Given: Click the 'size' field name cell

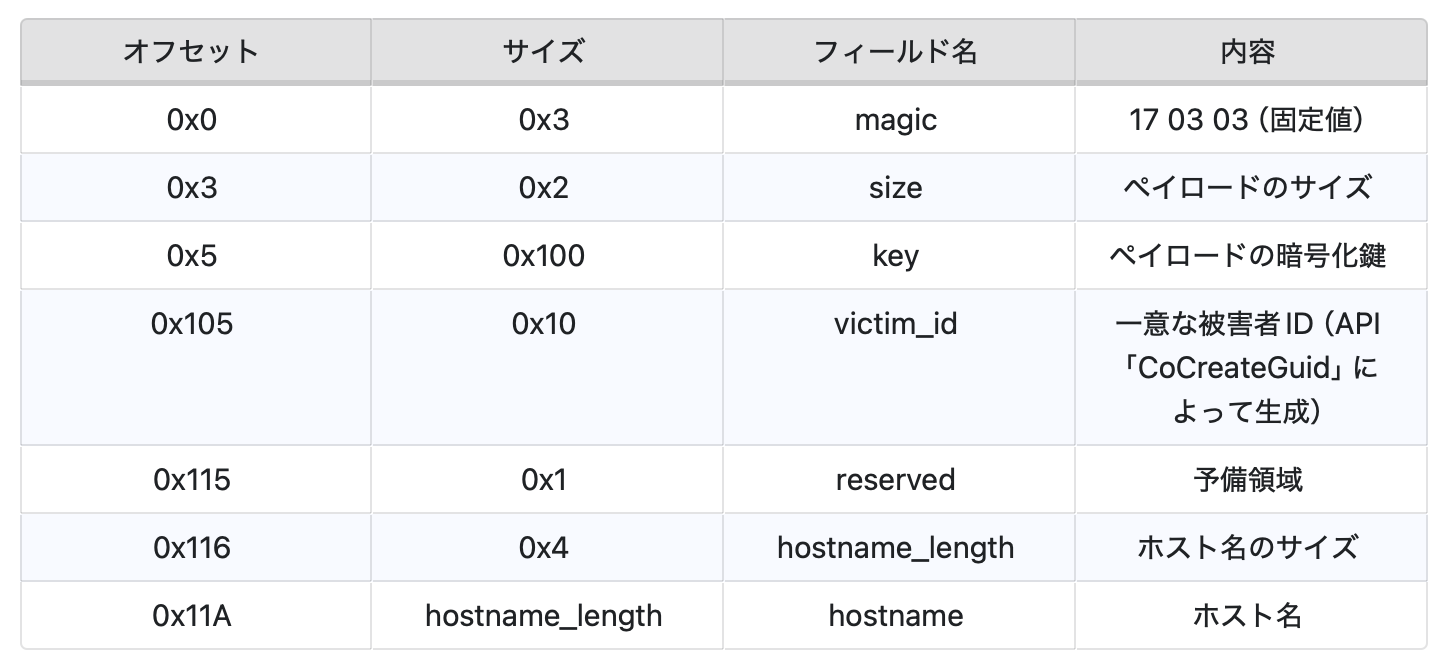Looking at the screenshot, I should point(895,188).
